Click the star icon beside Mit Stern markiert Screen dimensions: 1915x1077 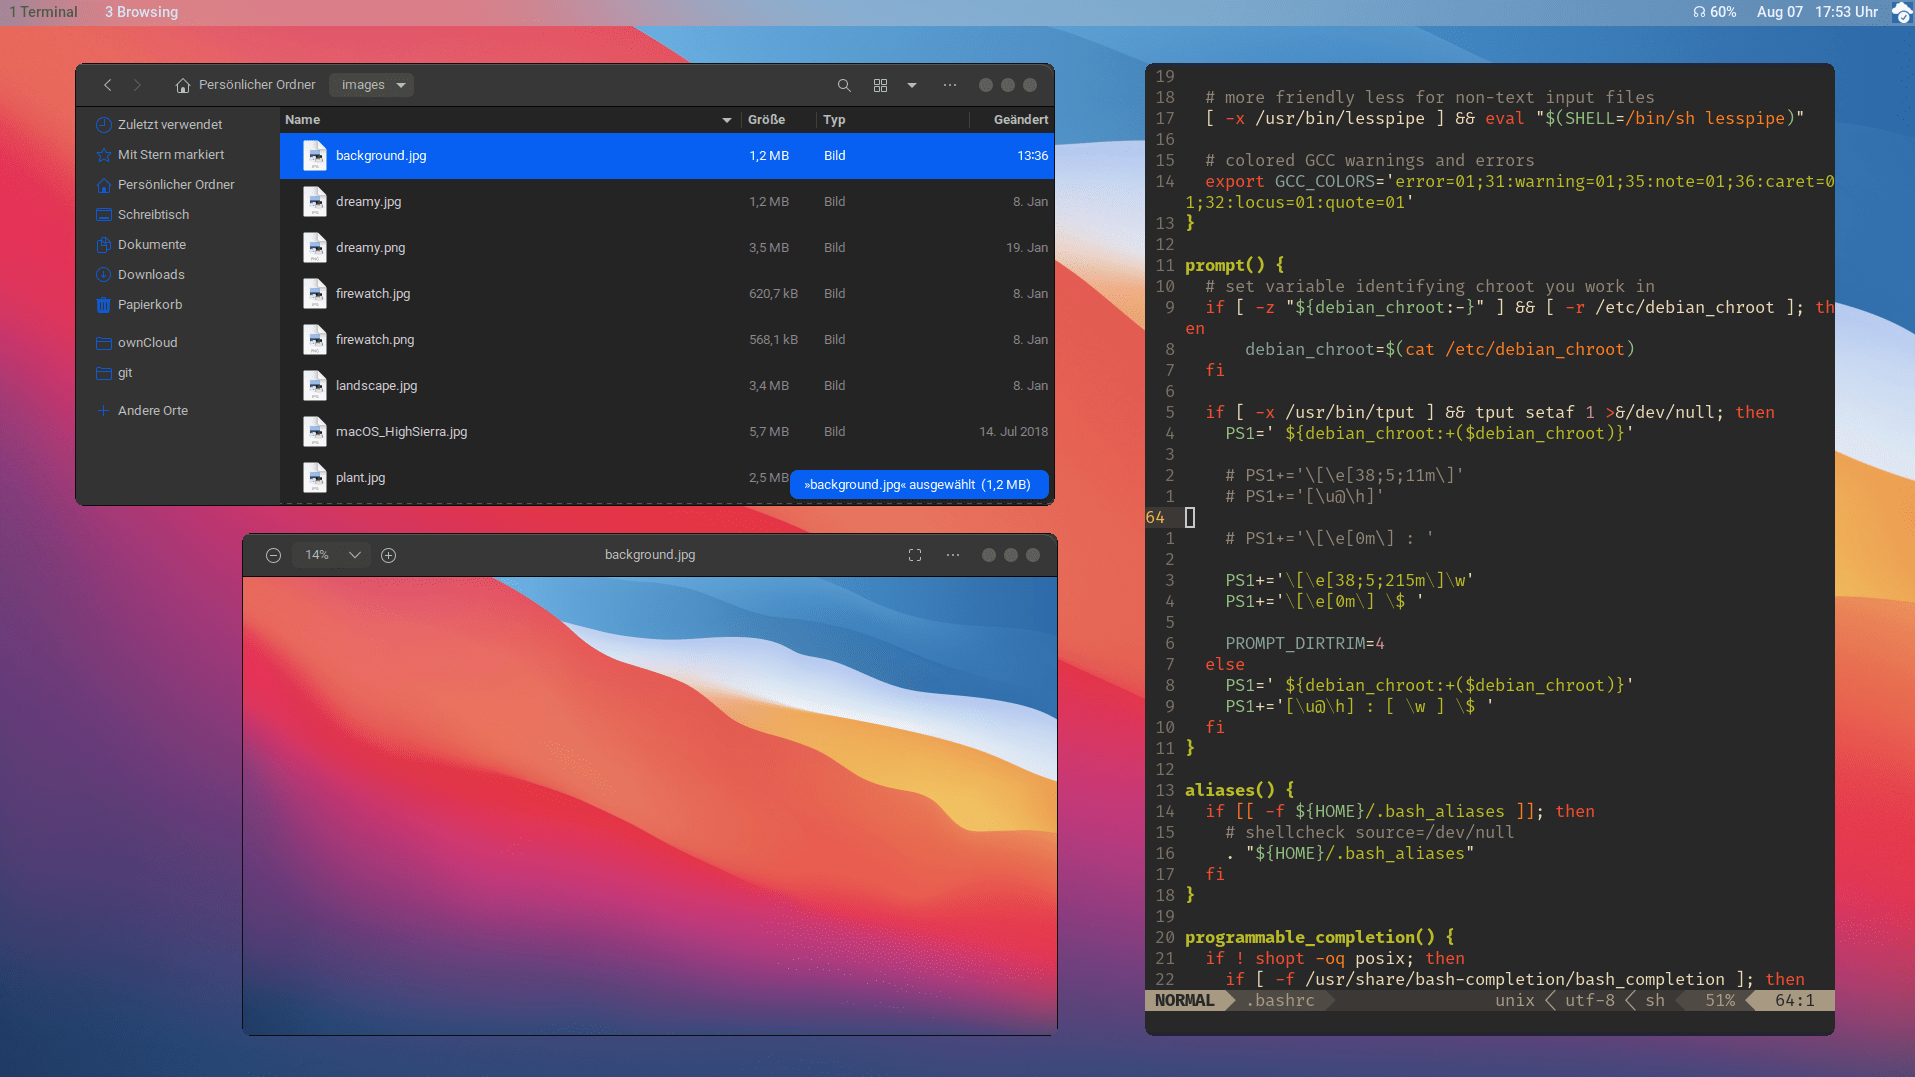point(103,155)
